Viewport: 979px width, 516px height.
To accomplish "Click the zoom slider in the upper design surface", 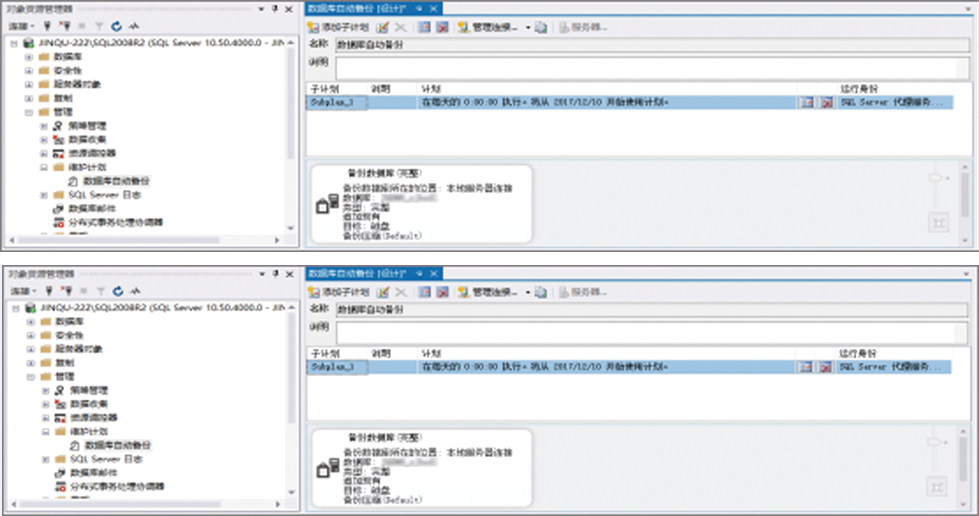I will pyautogui.click(x=937, y=177).
